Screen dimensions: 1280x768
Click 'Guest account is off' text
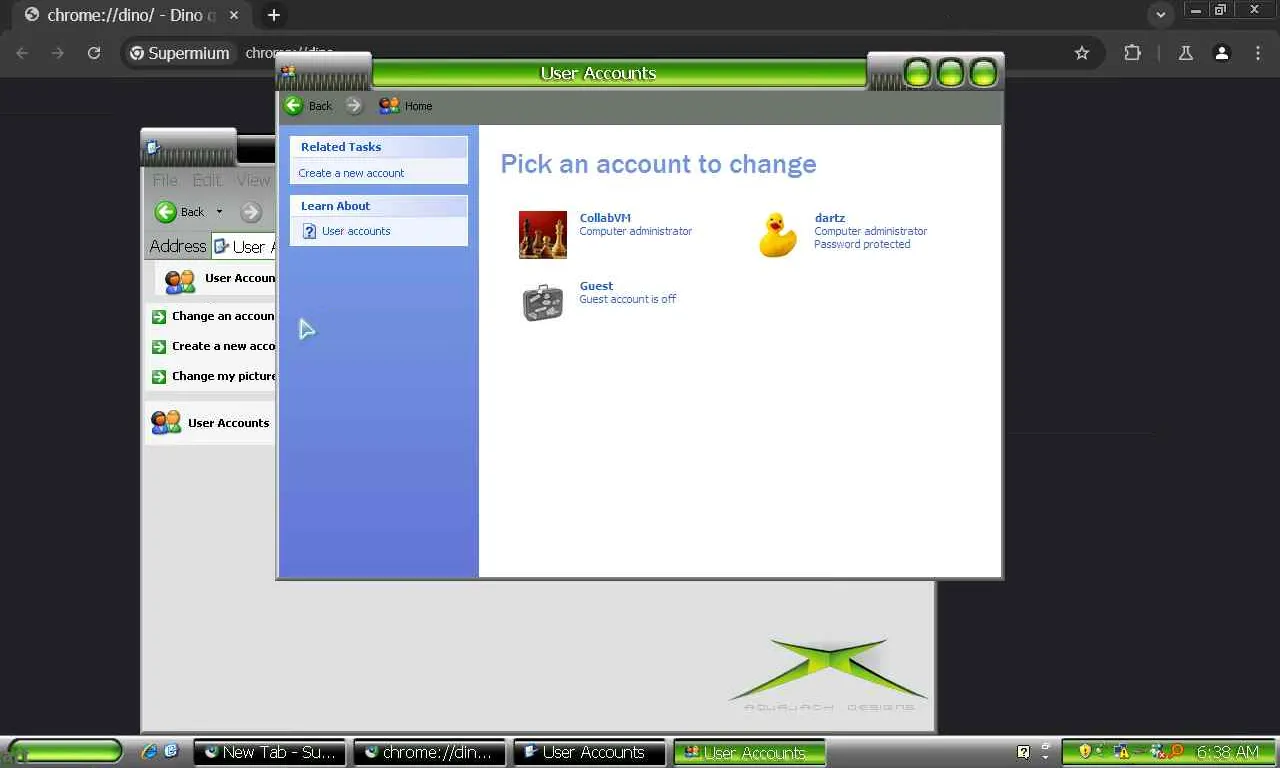point(628,299)
